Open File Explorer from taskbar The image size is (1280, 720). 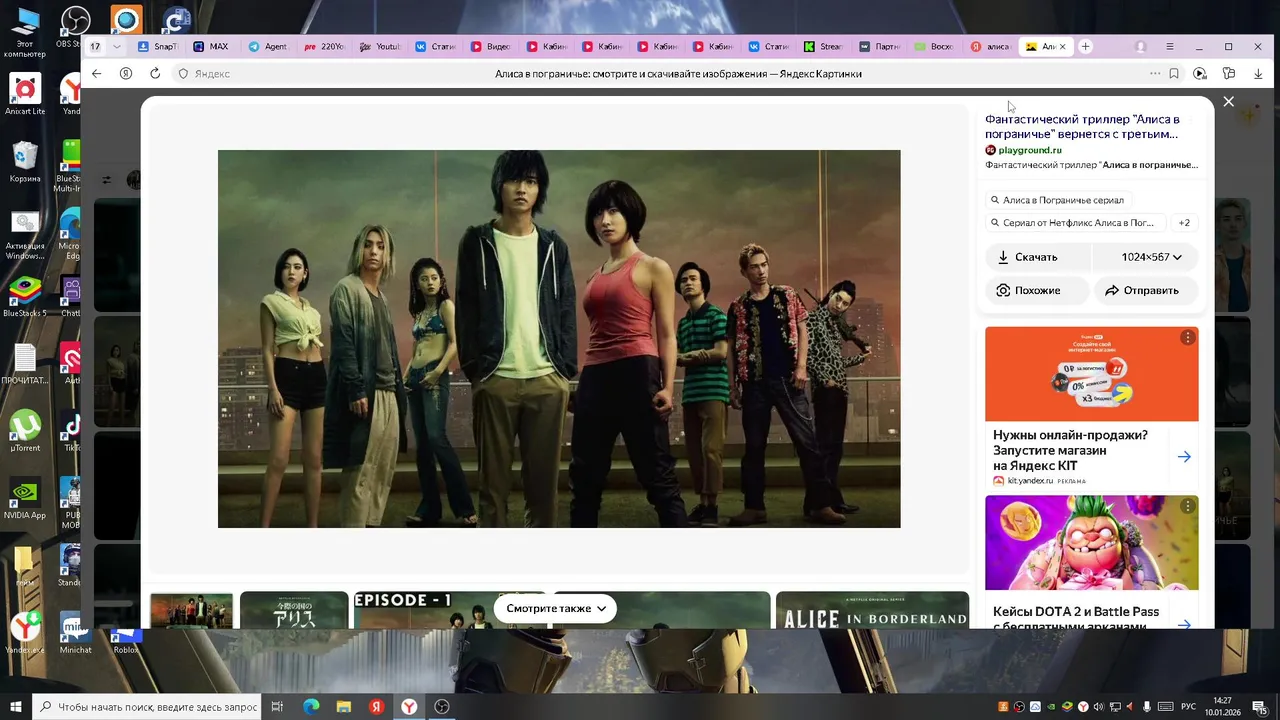tap(344, 707)
